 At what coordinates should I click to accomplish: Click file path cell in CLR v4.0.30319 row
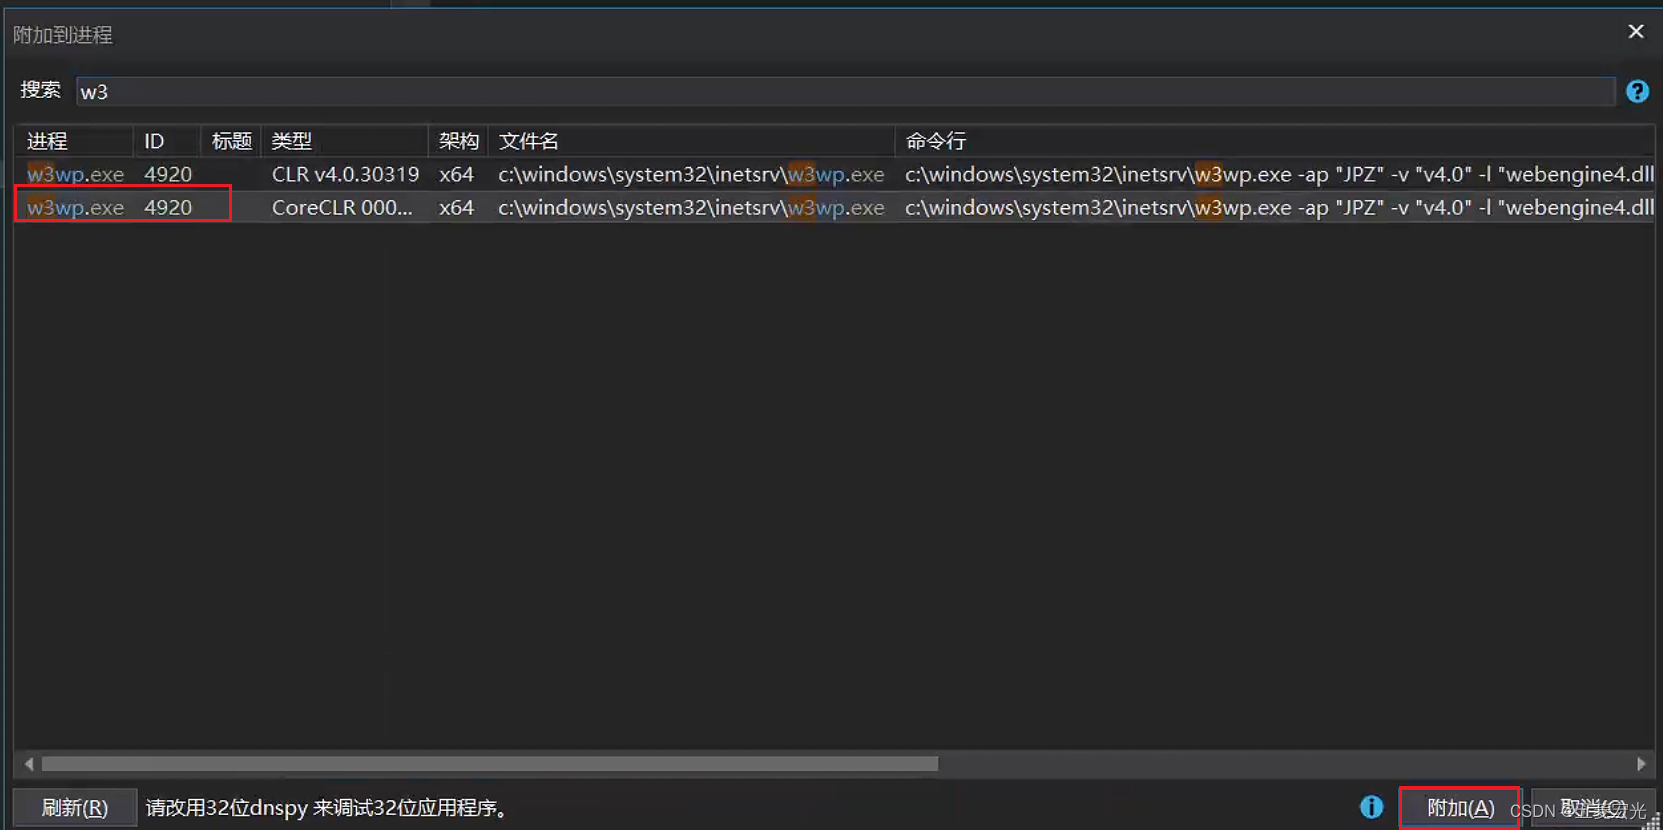click(691, 174)
